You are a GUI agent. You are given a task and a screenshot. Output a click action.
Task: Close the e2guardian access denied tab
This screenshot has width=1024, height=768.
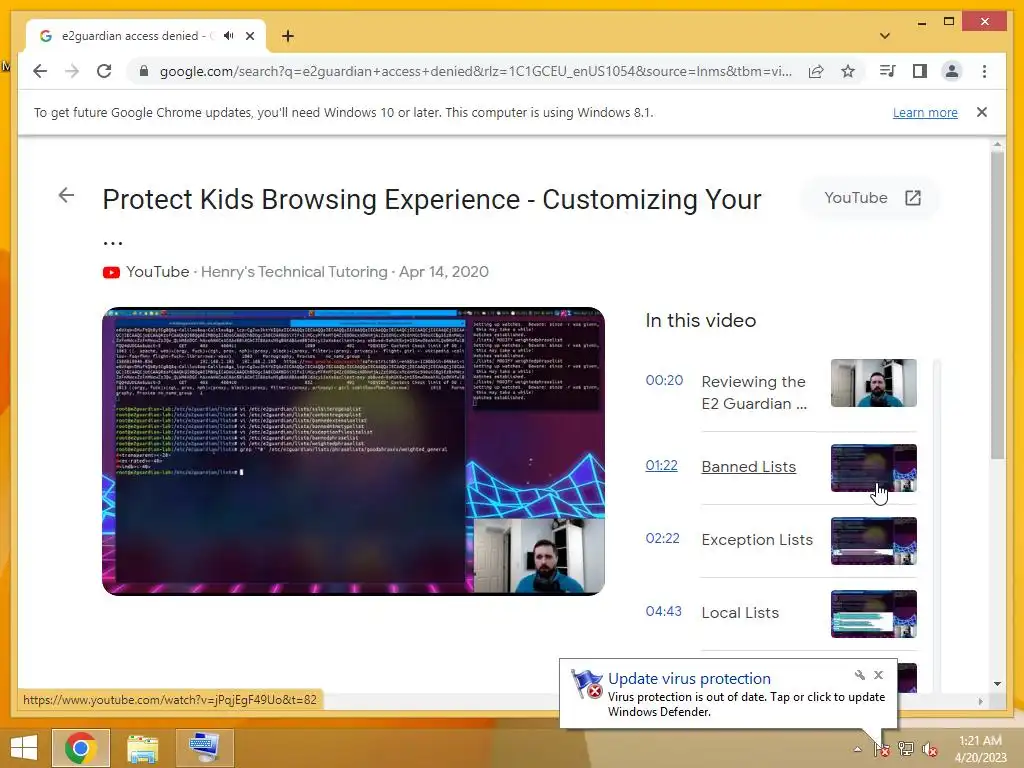pos(249,36)
